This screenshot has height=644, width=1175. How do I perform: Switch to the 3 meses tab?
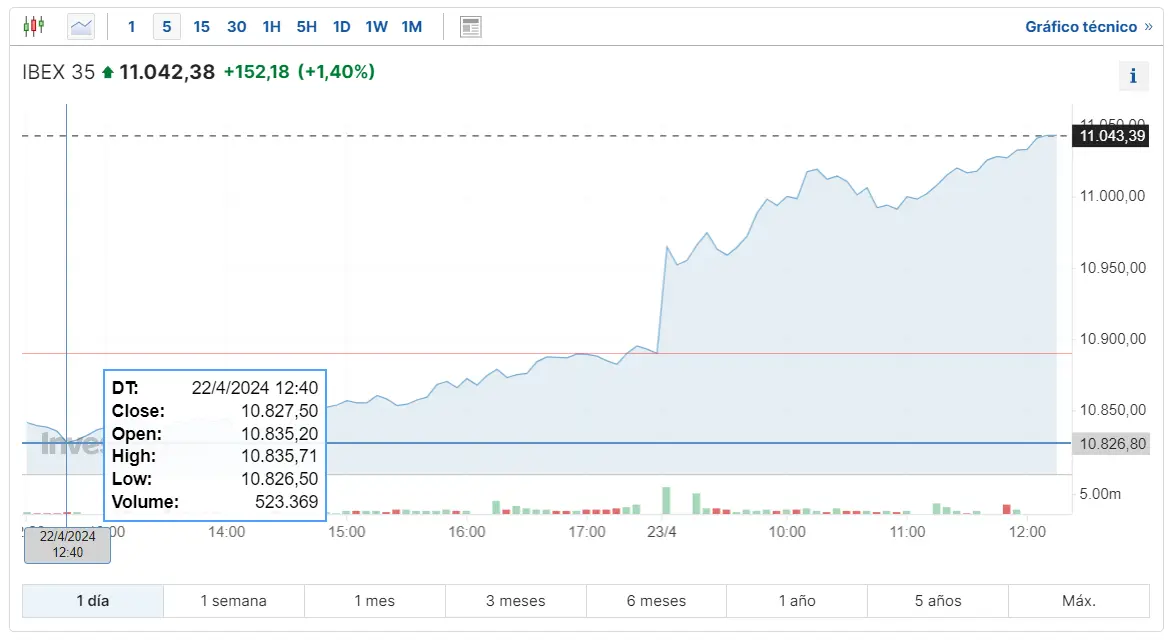[516, 601]
